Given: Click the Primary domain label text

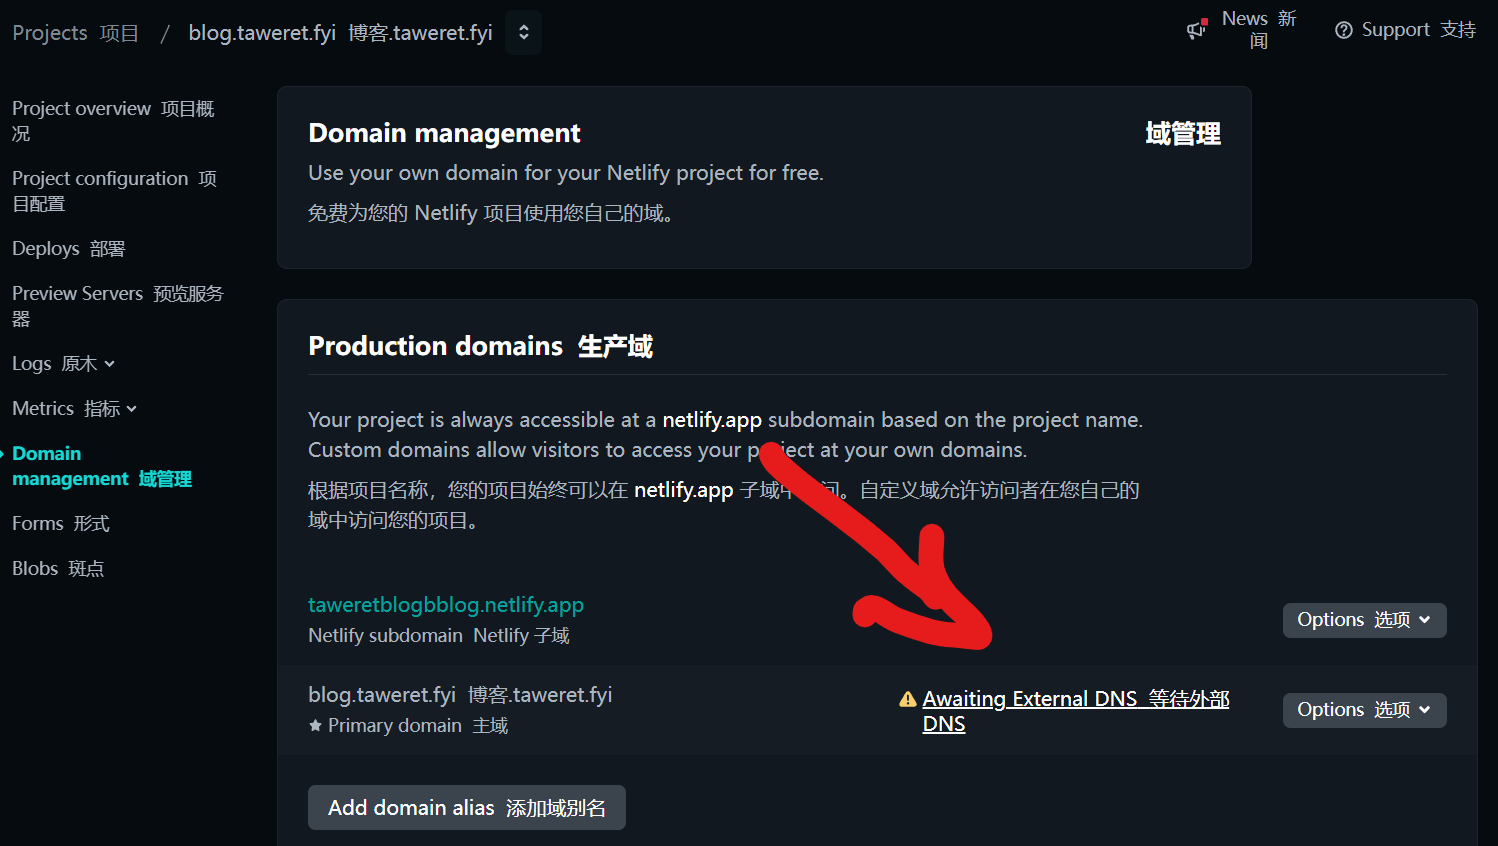Looking at the screenshot, I should click(x=418, y=725).
